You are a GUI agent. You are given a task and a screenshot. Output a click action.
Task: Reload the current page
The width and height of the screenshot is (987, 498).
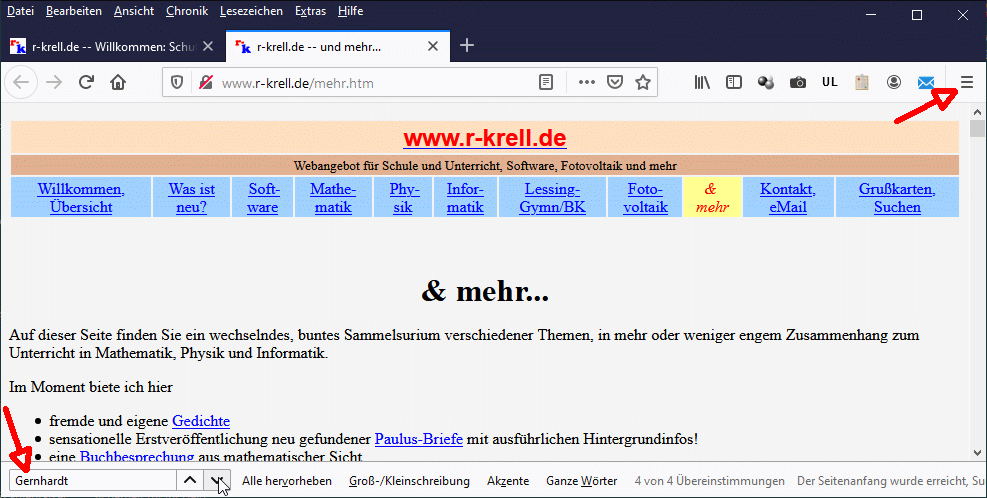click(86, 83)
